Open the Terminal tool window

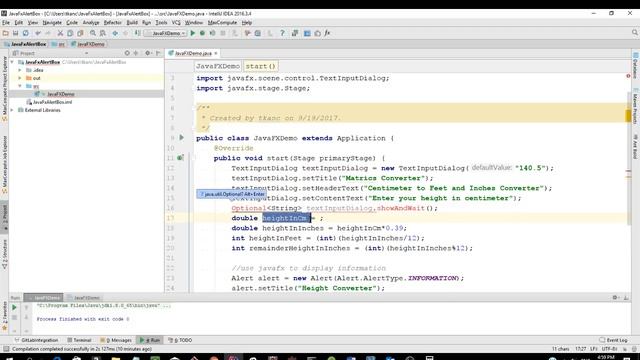[x=79, y=340]
